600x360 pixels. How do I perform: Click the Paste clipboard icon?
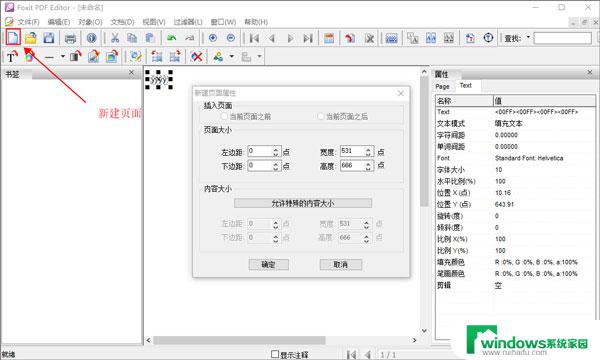point(150,38)
